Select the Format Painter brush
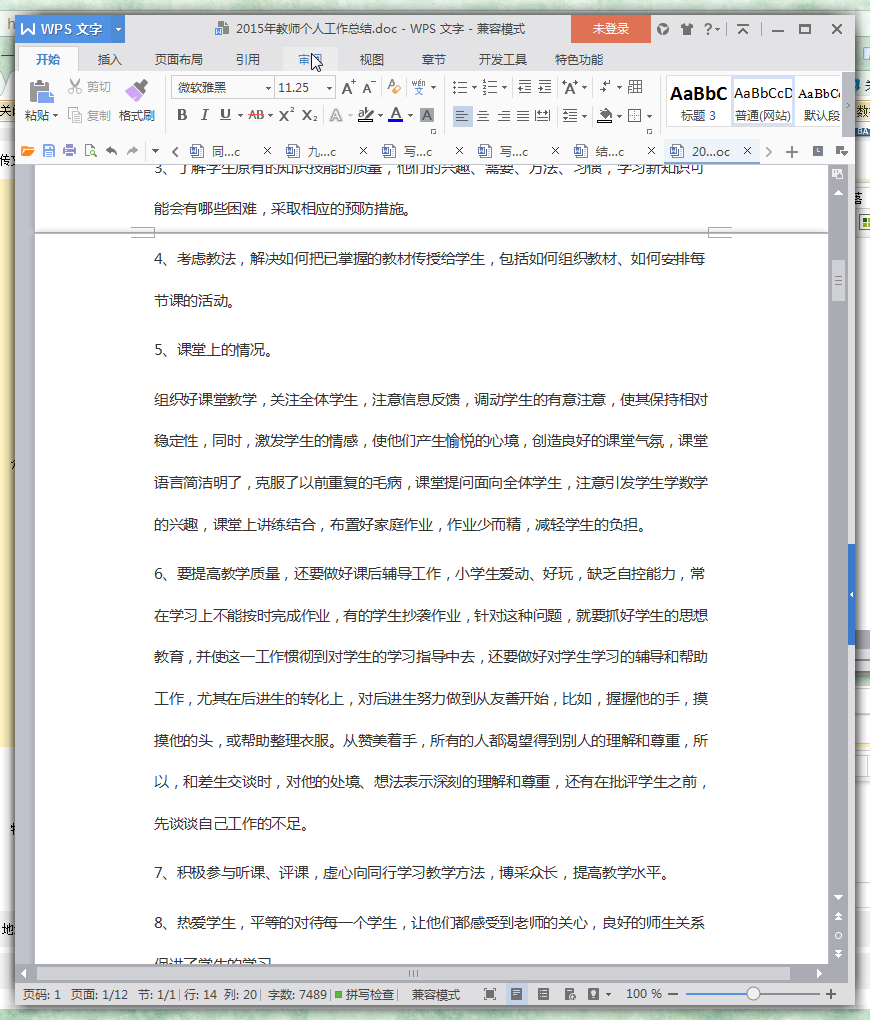Viewport: 870px width, 1020px height. [x=137, y=90]
